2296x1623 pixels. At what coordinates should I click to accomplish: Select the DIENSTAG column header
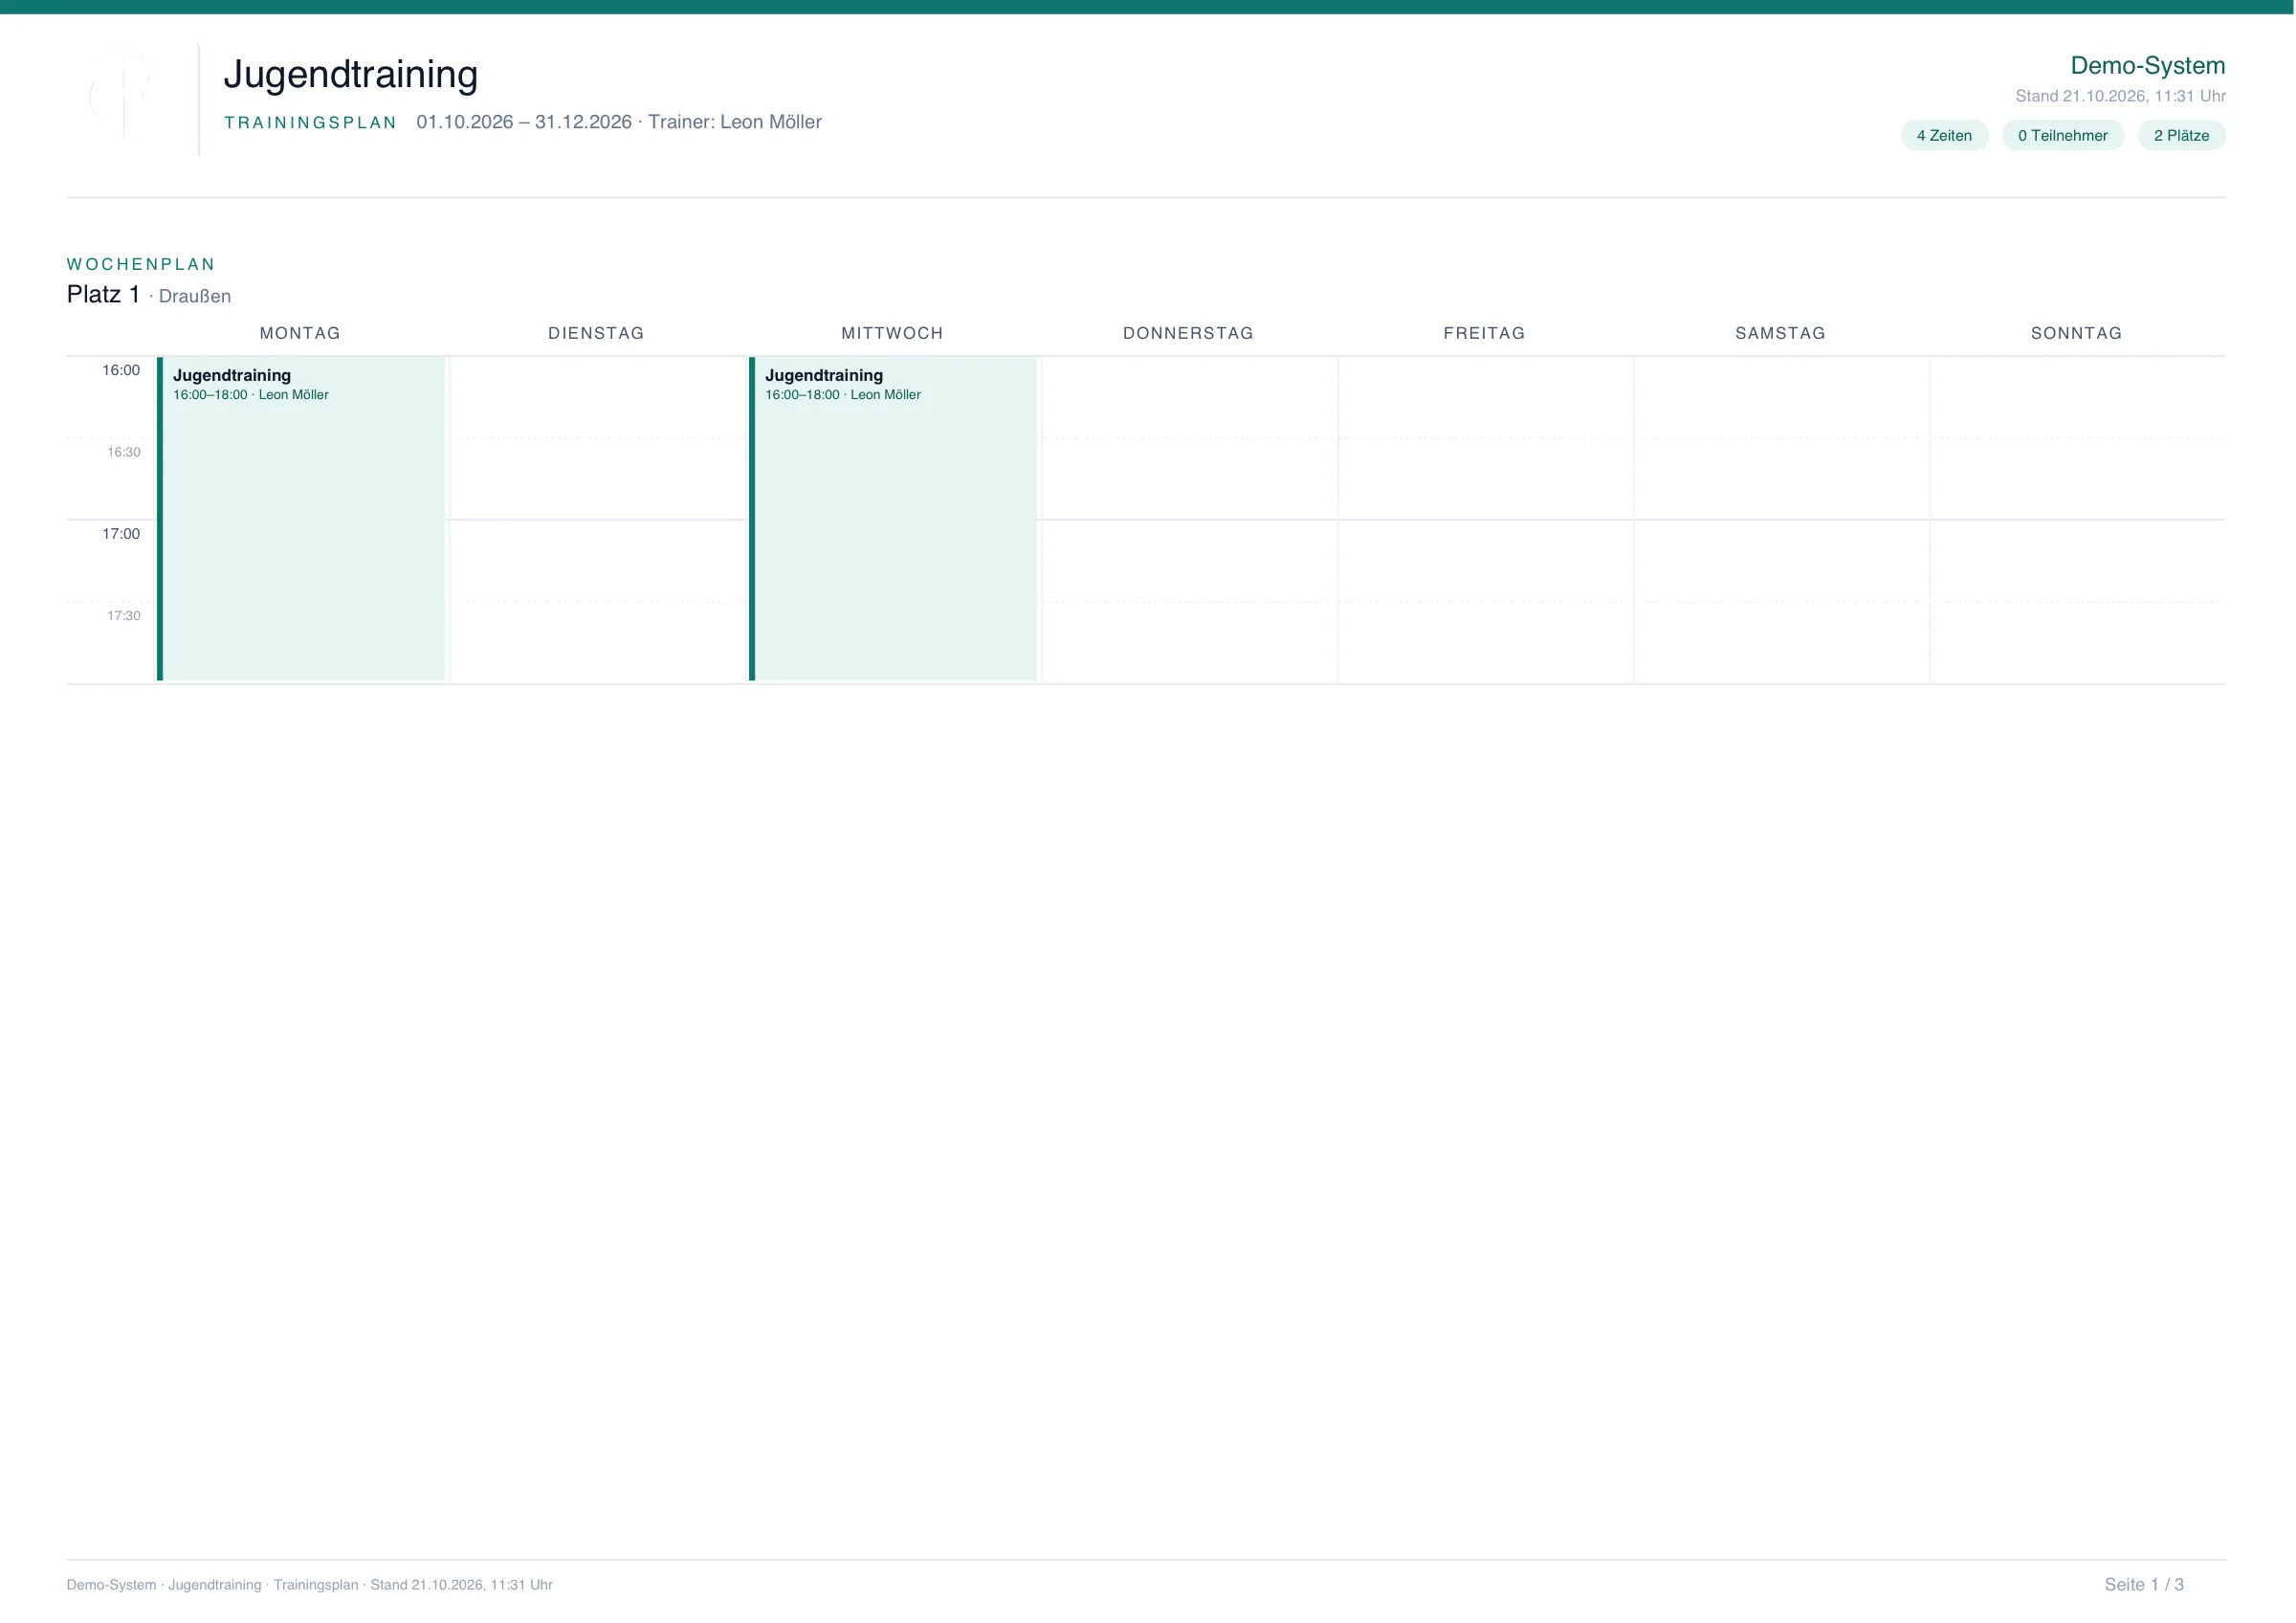pyautogui.click(x=596, y=333)
